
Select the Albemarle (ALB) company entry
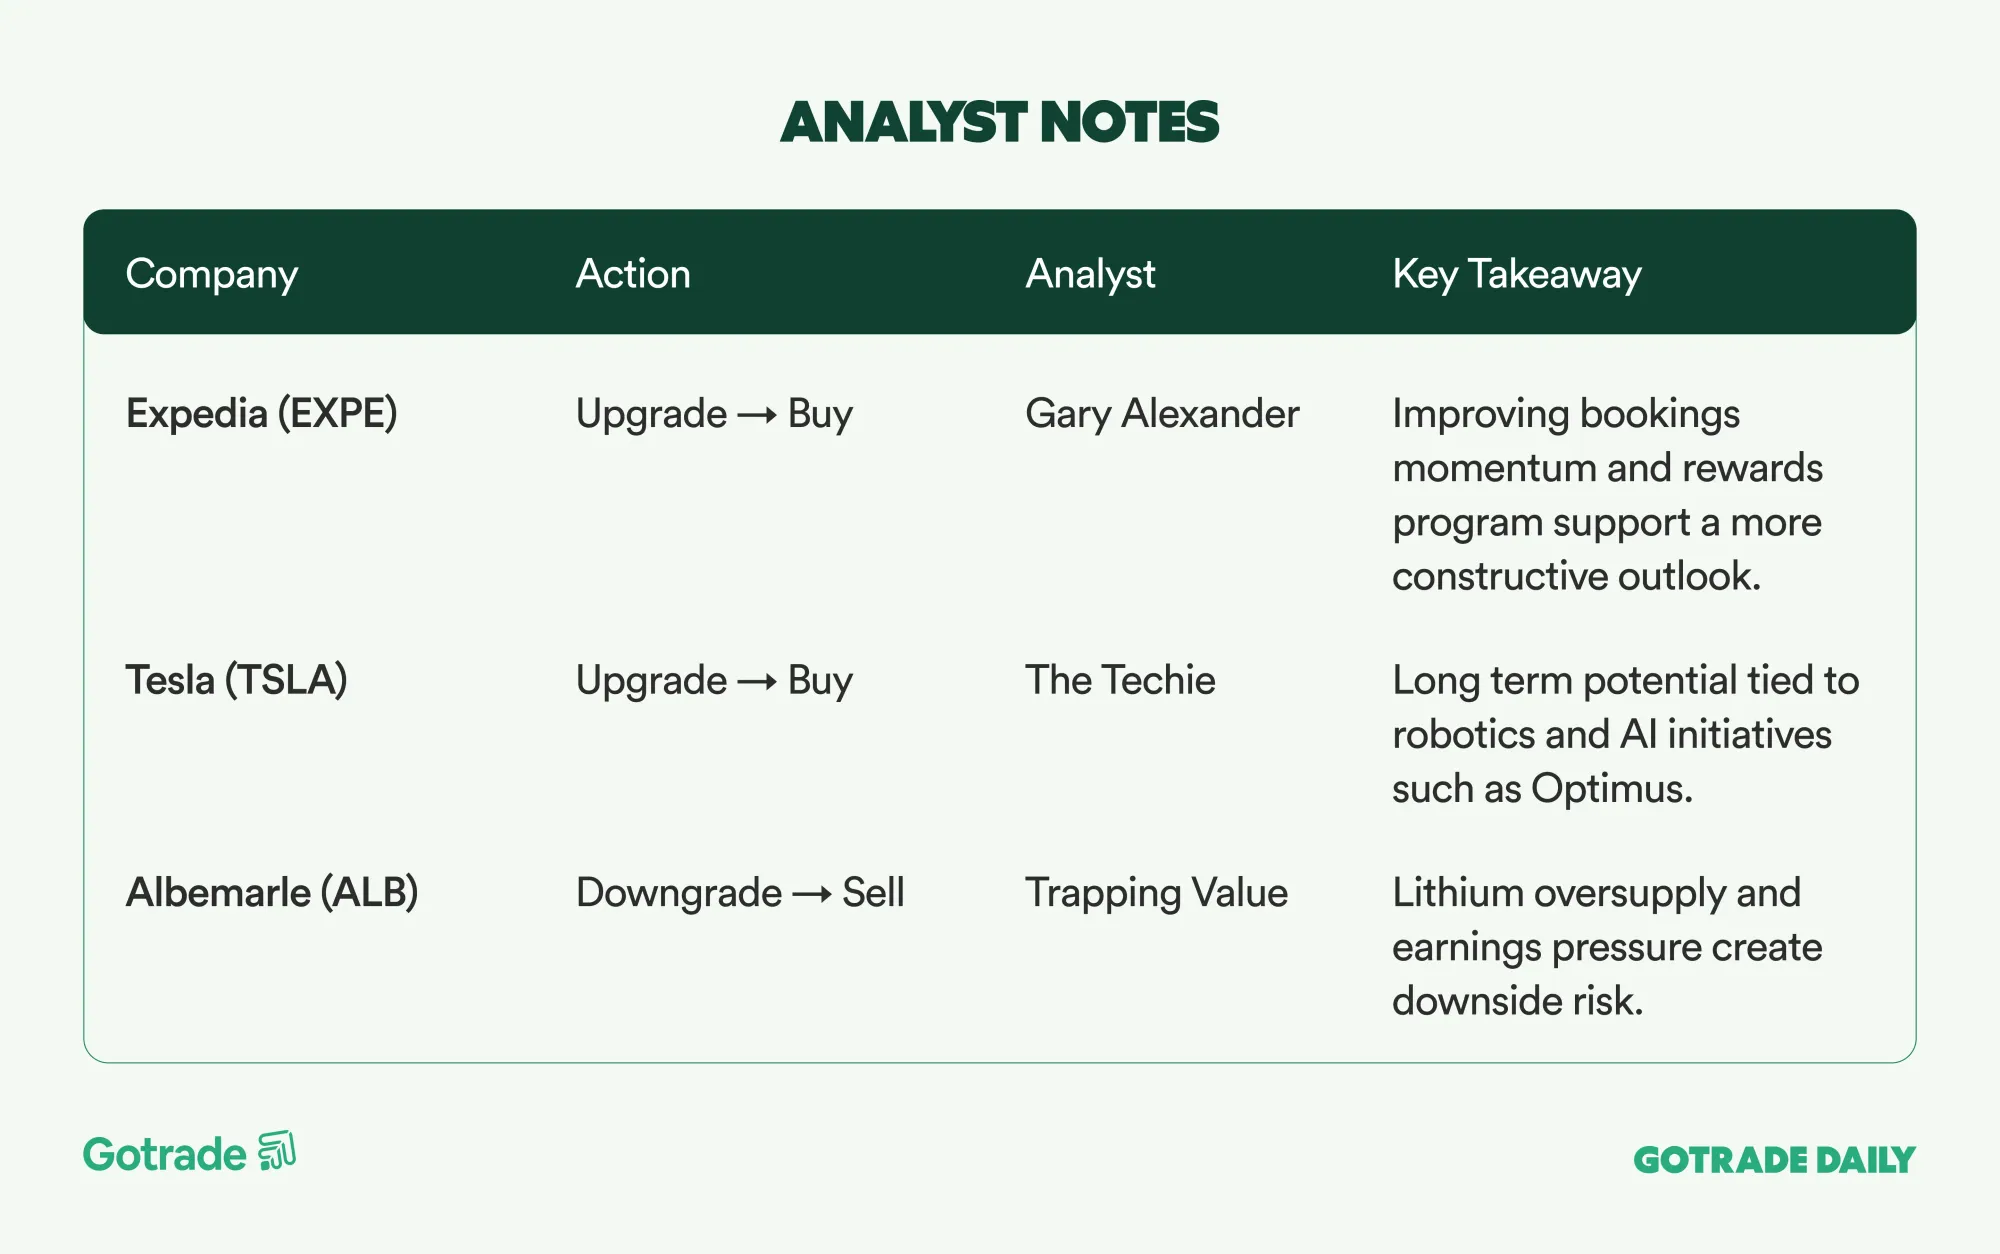271,892
